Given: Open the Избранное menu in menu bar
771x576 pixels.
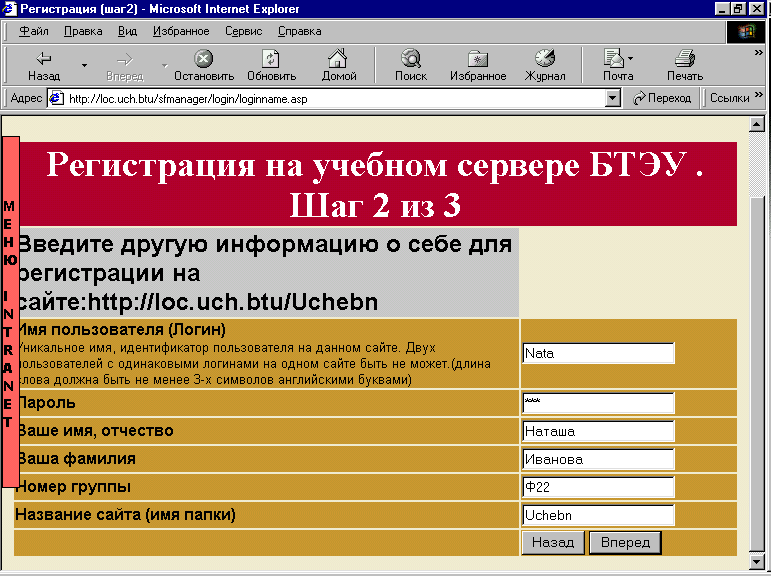Looking at the screenshot, I should [x=181, y=31].
